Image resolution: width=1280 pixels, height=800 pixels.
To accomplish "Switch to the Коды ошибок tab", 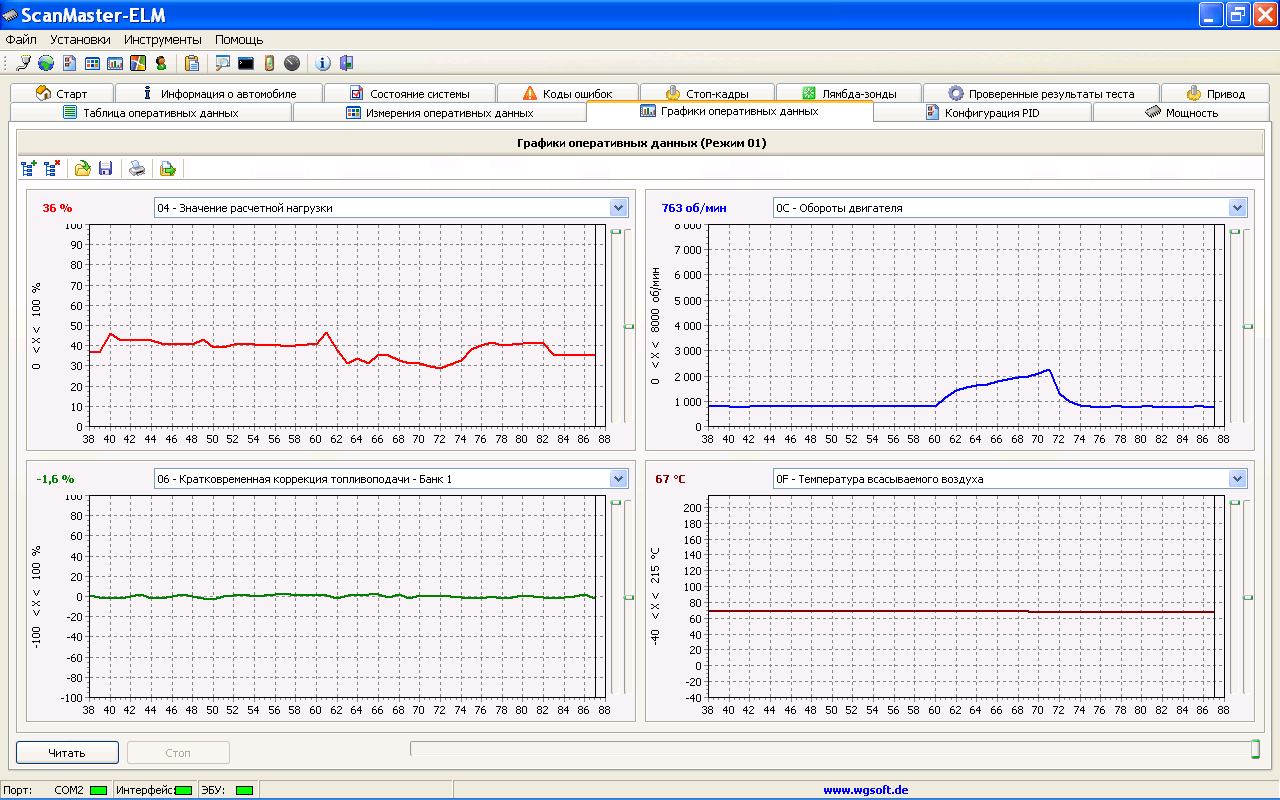I will tap(568, 93).
